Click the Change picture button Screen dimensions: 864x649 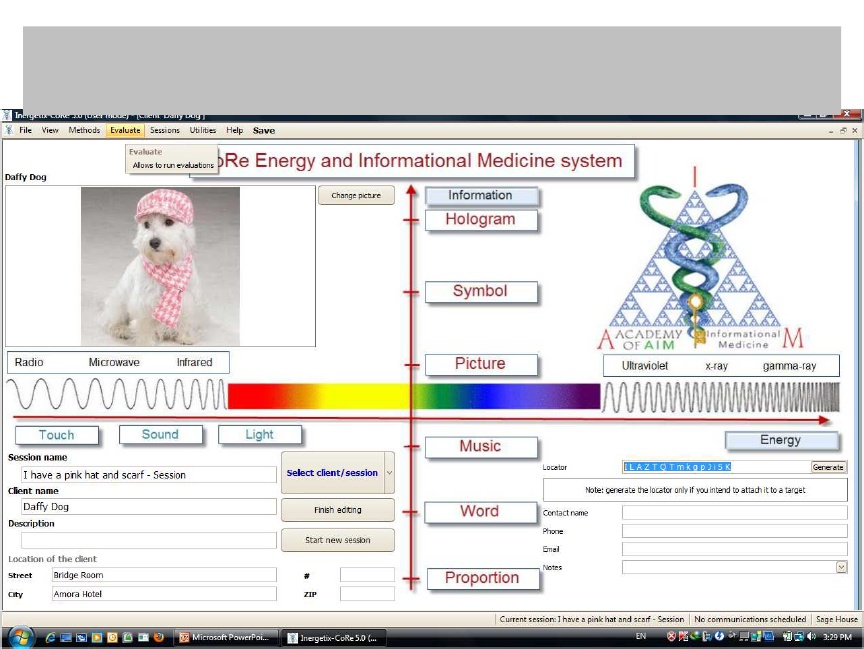[x=356, y=196]
